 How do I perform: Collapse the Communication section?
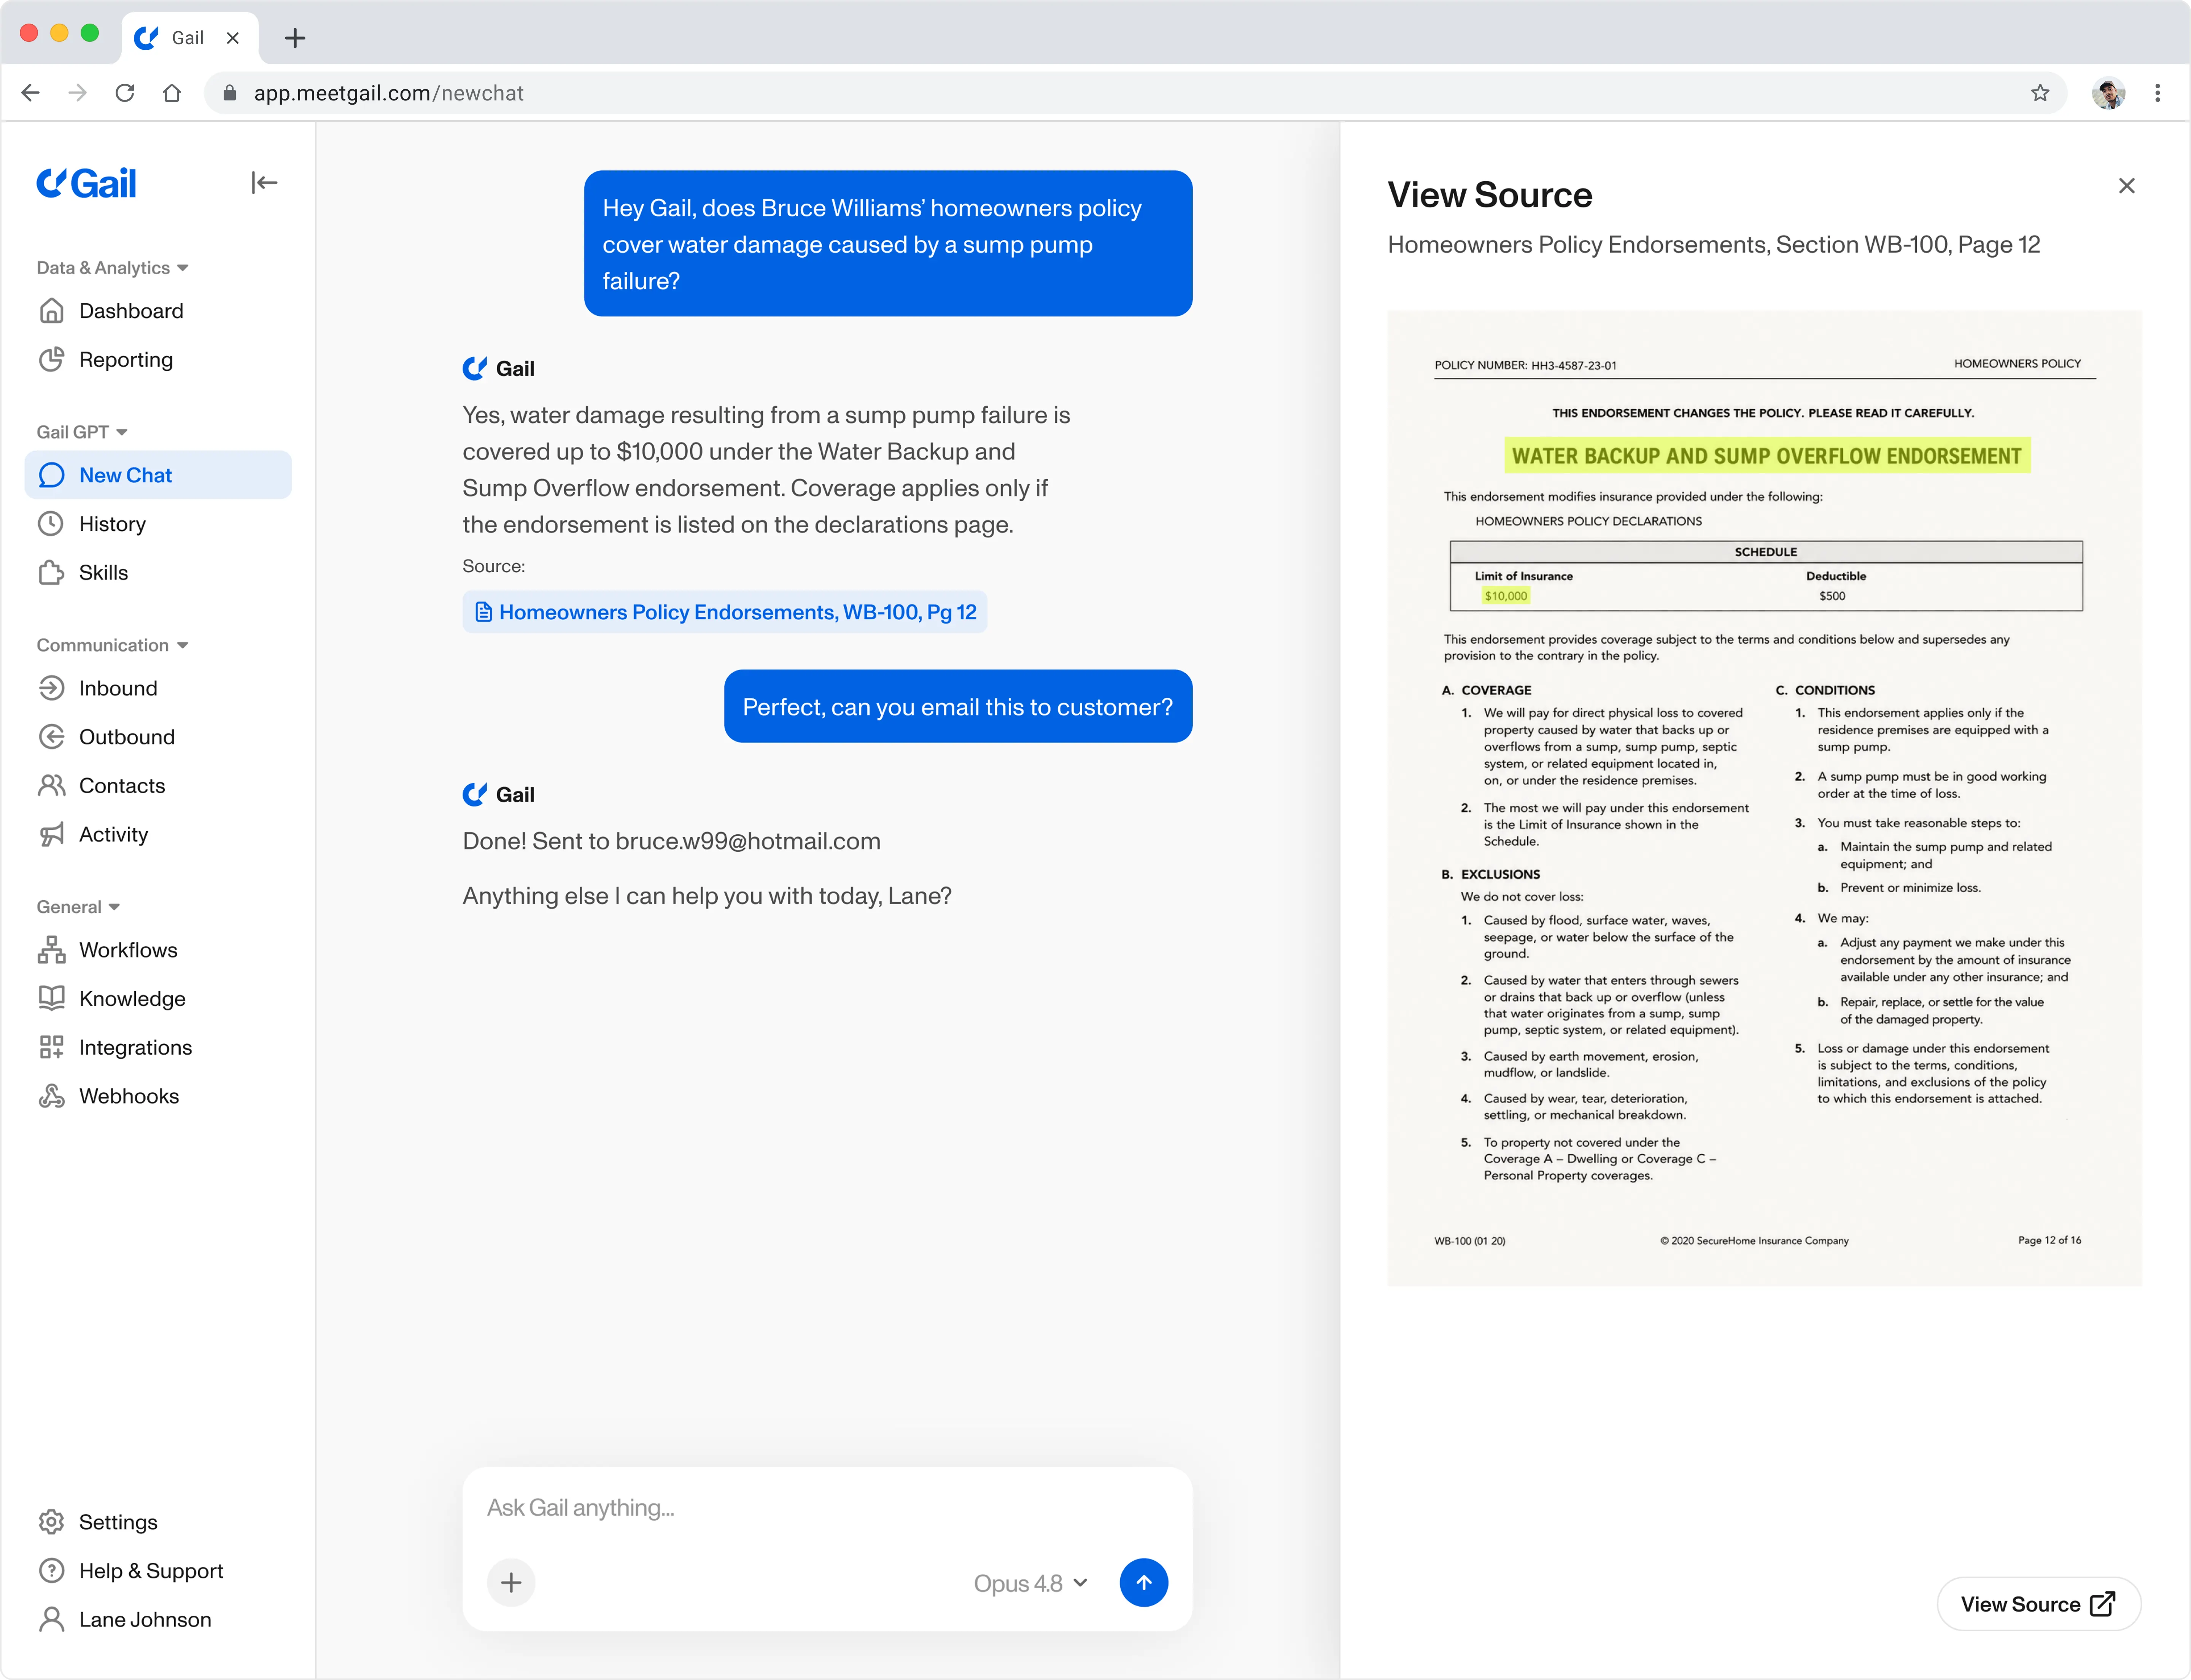[182, 645]
